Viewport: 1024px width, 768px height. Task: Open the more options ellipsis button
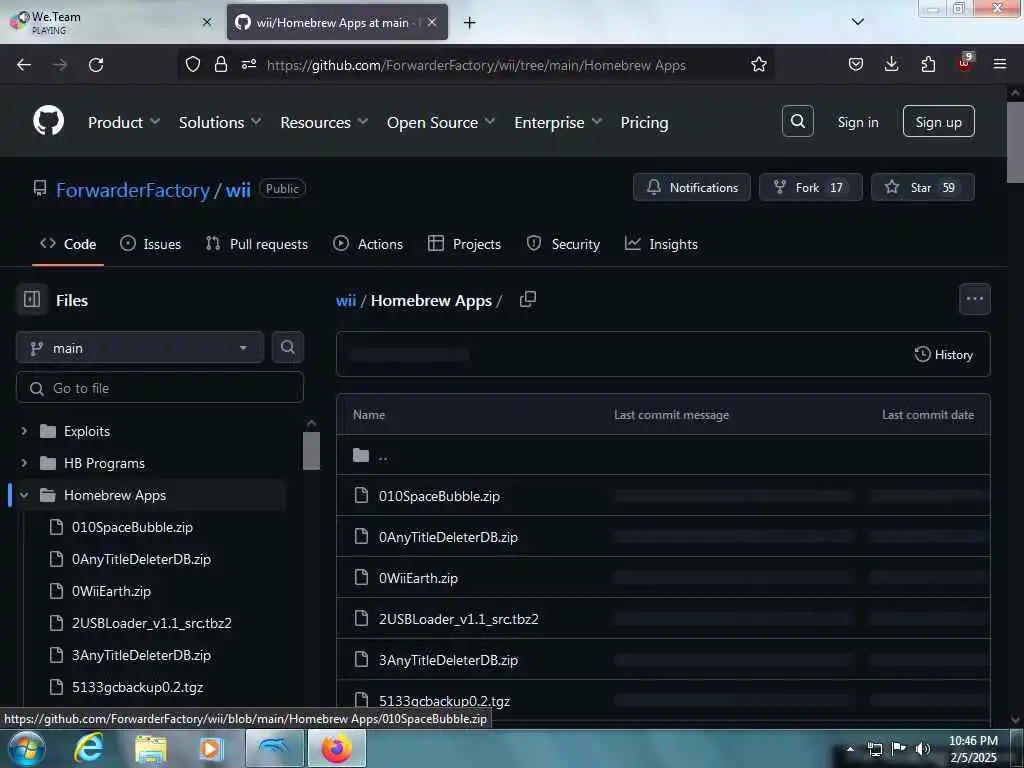(x=974, y=299)
